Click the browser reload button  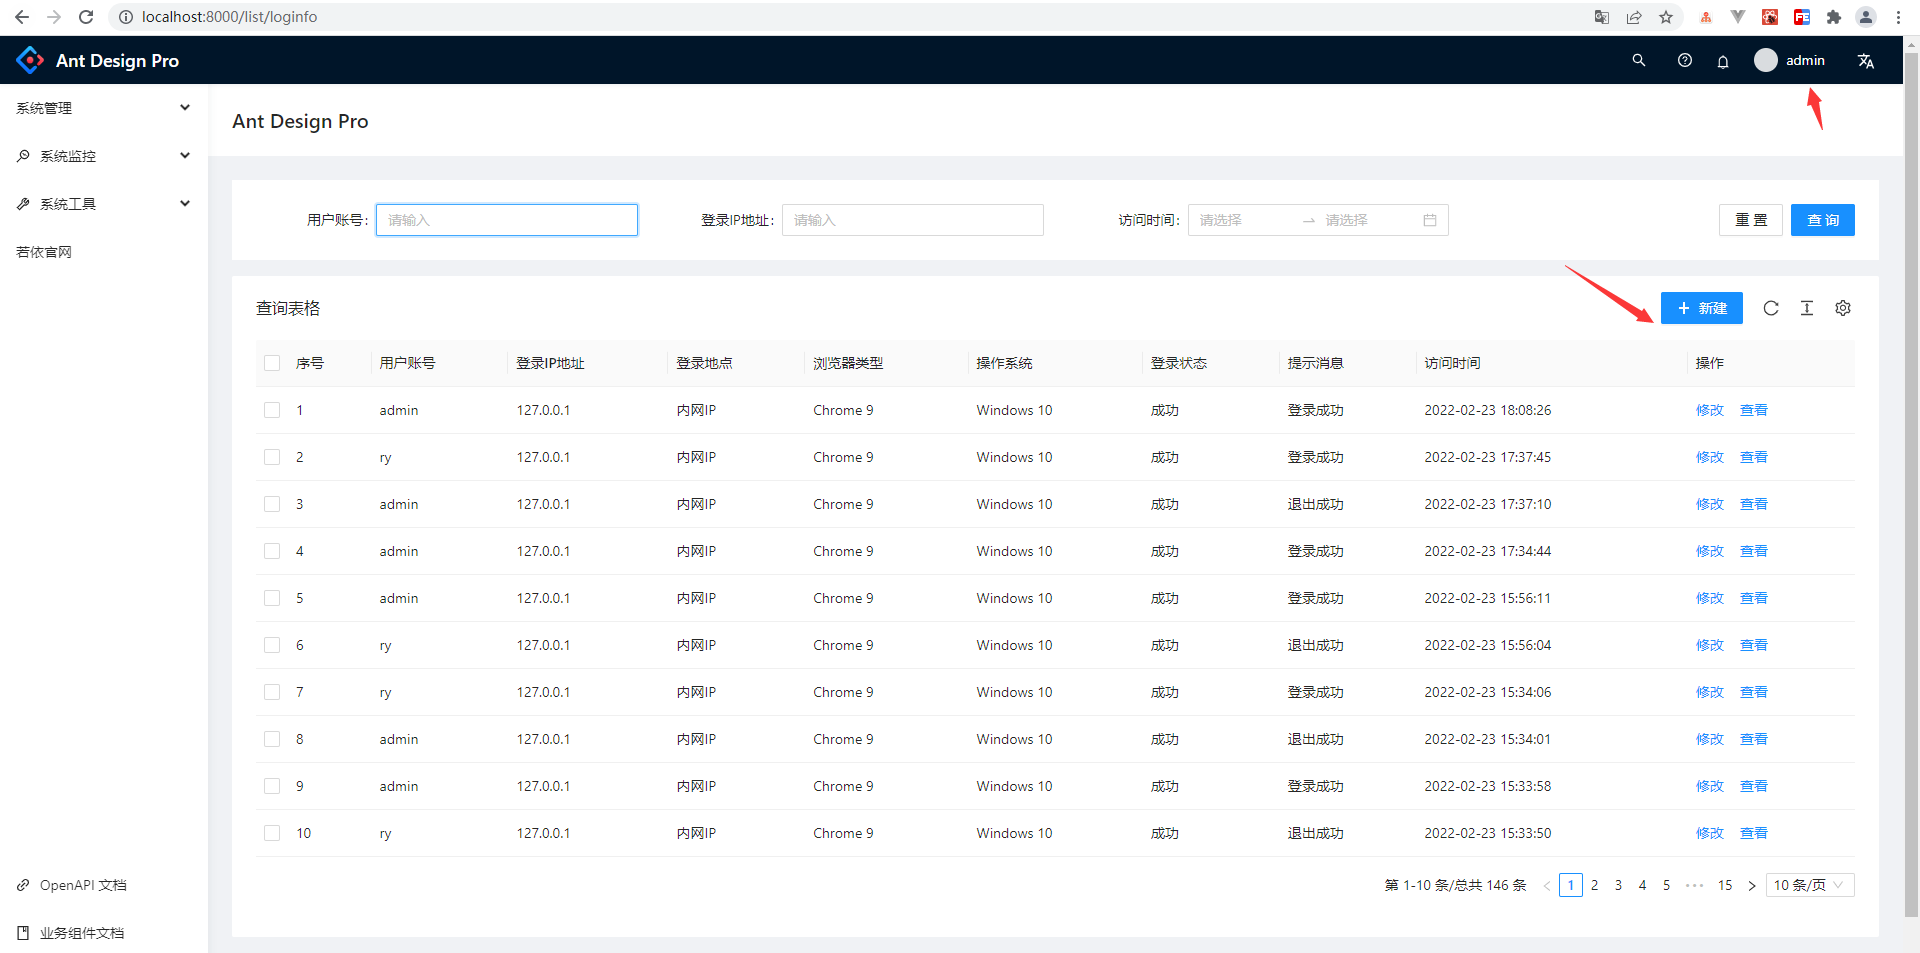tap(86, 17)
